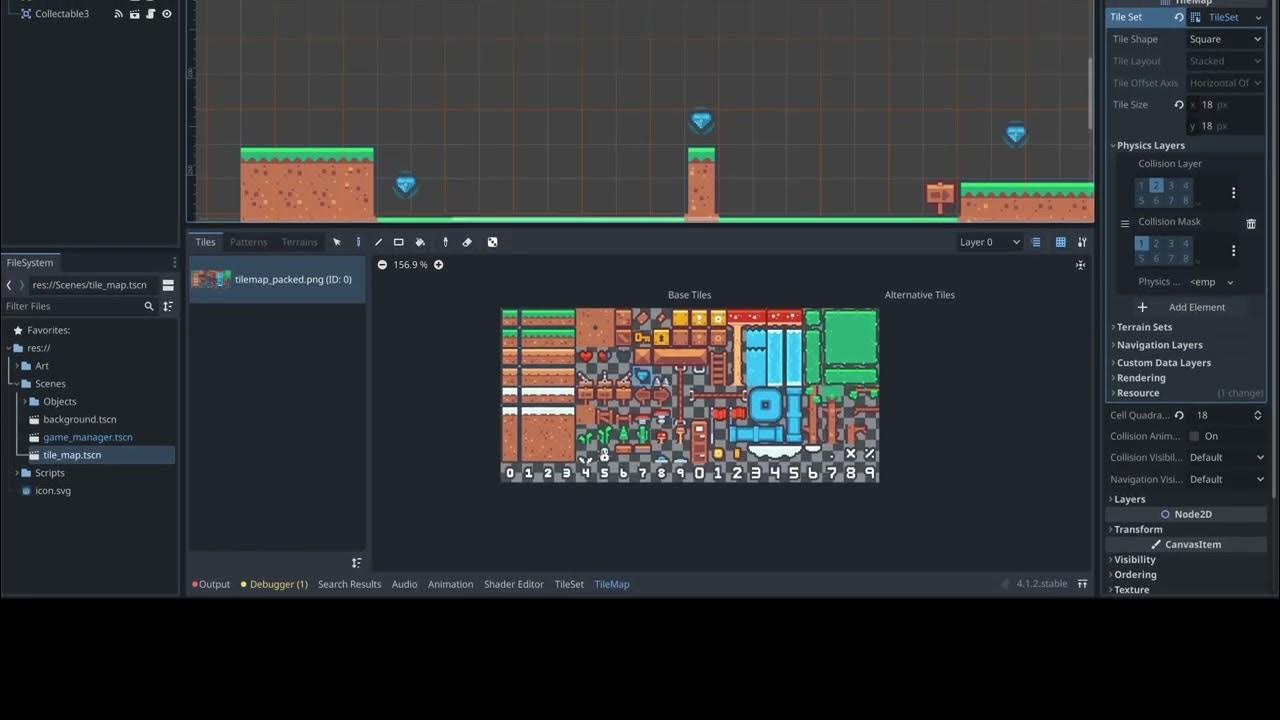Show signals of the Collectable3 node
This screenshot has height=720, width=1280.
[x=118, y=14]
